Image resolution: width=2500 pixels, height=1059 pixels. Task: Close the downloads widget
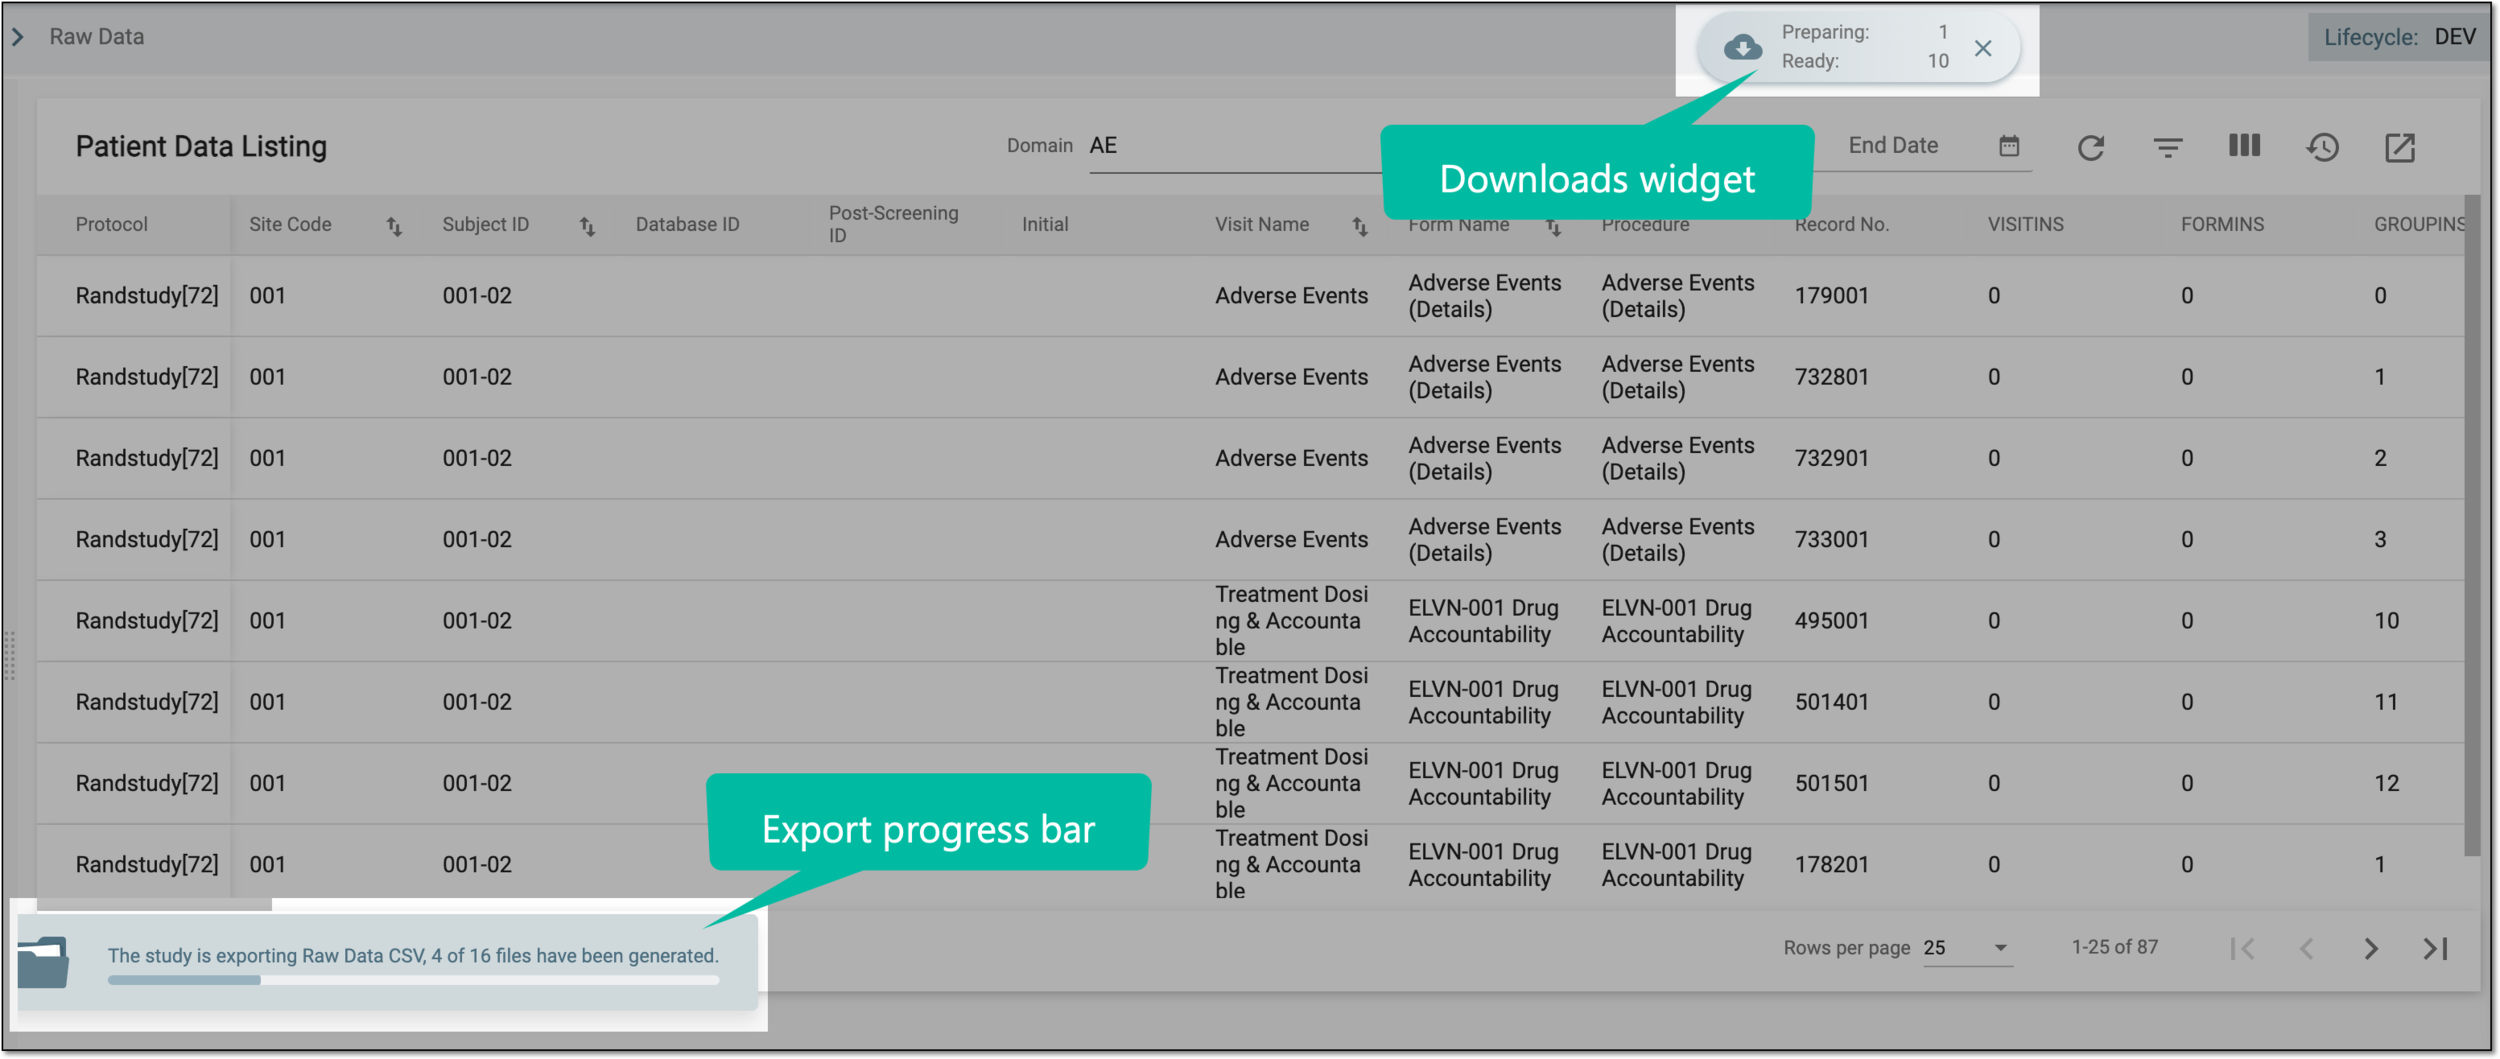[1983, 48]
